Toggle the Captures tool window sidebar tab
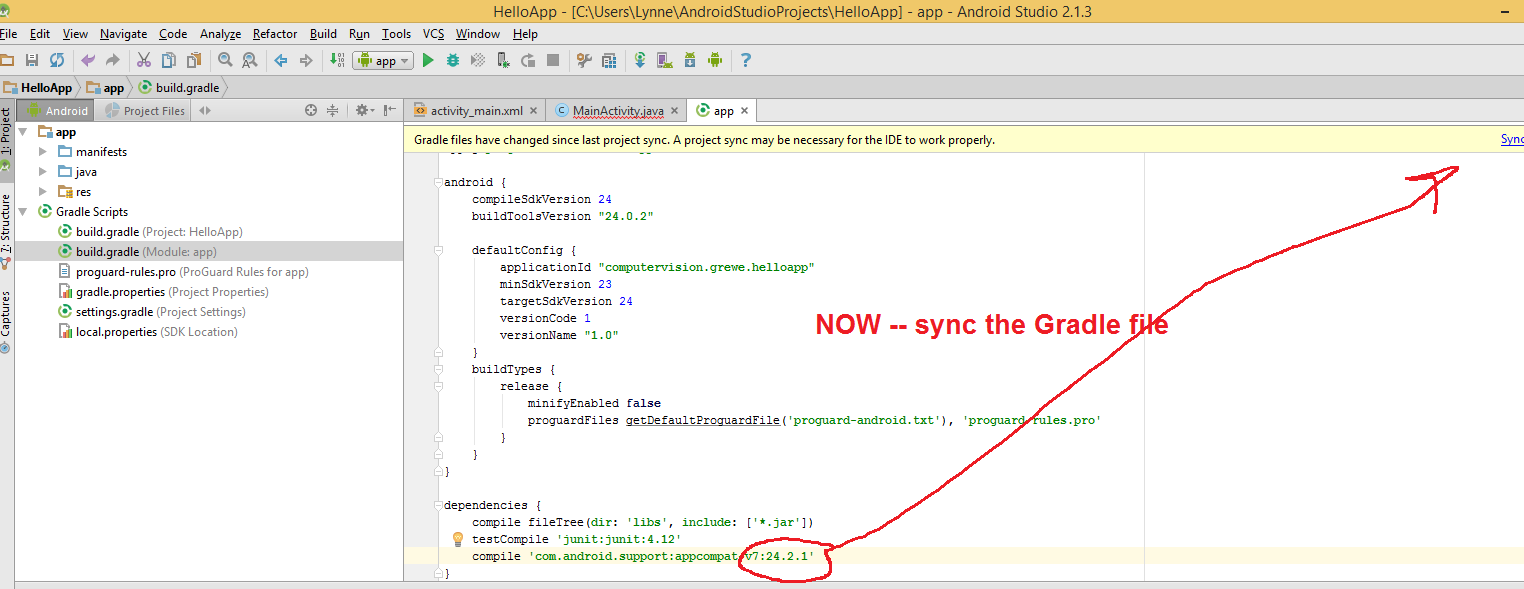The image size is (1524, 589). pos(6,314)
